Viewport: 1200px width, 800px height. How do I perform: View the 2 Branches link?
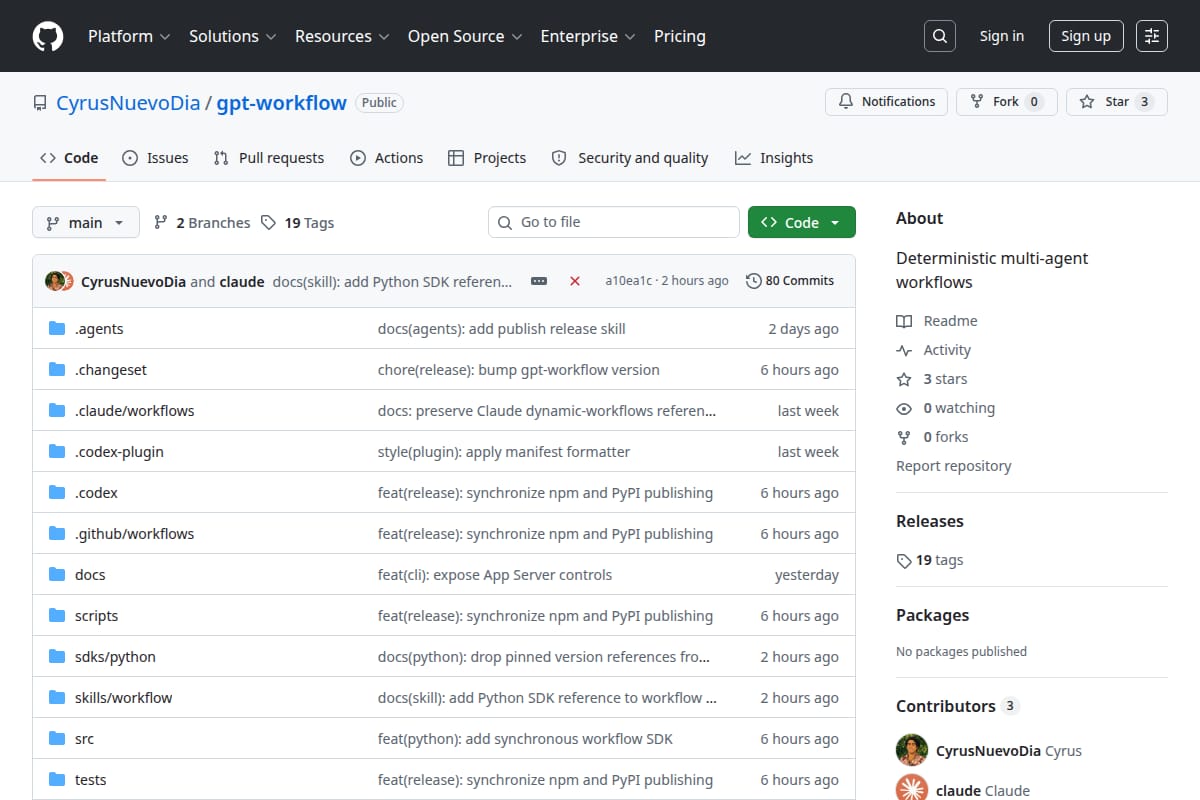(201, 223)
